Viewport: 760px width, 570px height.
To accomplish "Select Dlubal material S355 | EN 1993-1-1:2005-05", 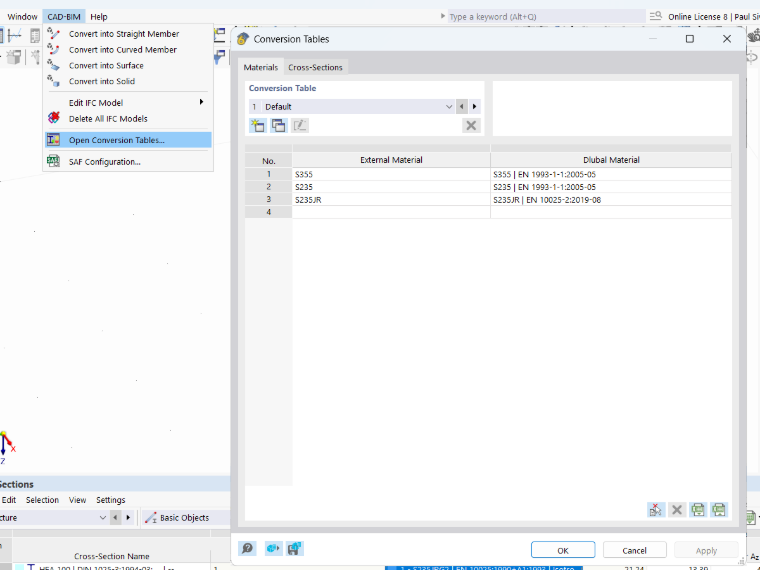I will click(x=611, y=174).
